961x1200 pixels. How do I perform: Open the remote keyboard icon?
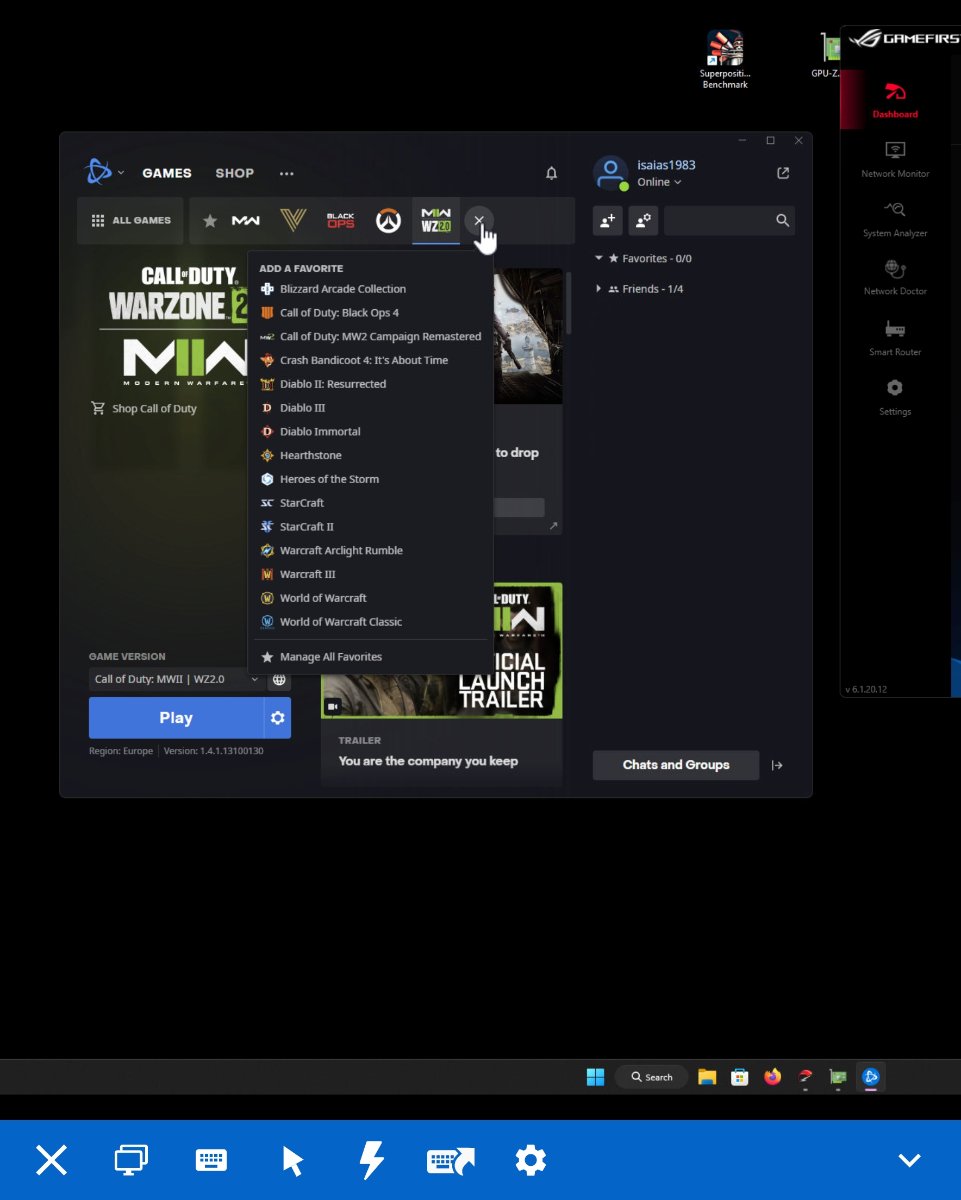pyautogui.click(x=211, y=1160)
